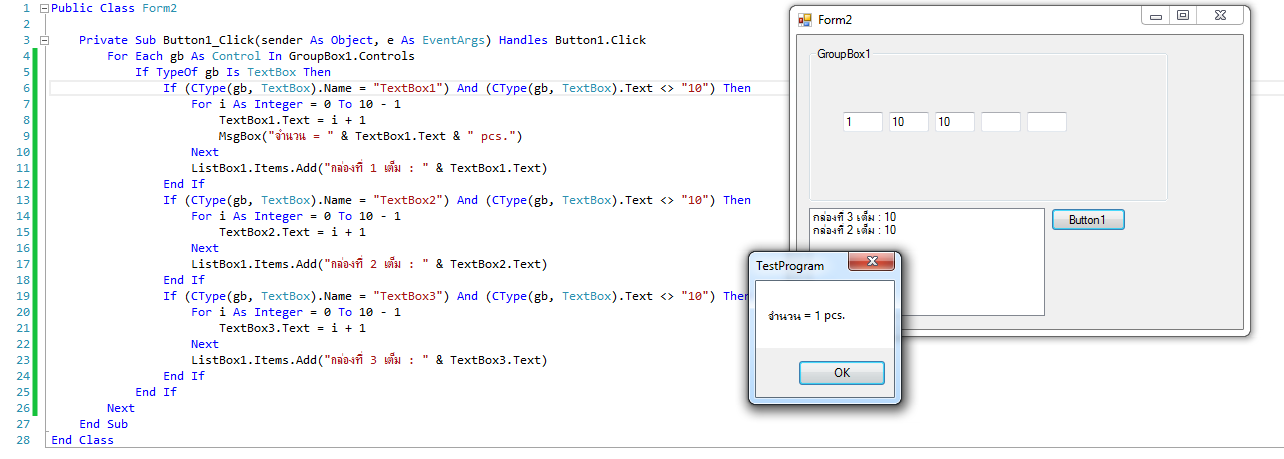Viewport: 1284px width, 459px height.
Task: Click line 'If TypeOf gb Is TextBox Then'
Action: [x=233, y=72]
